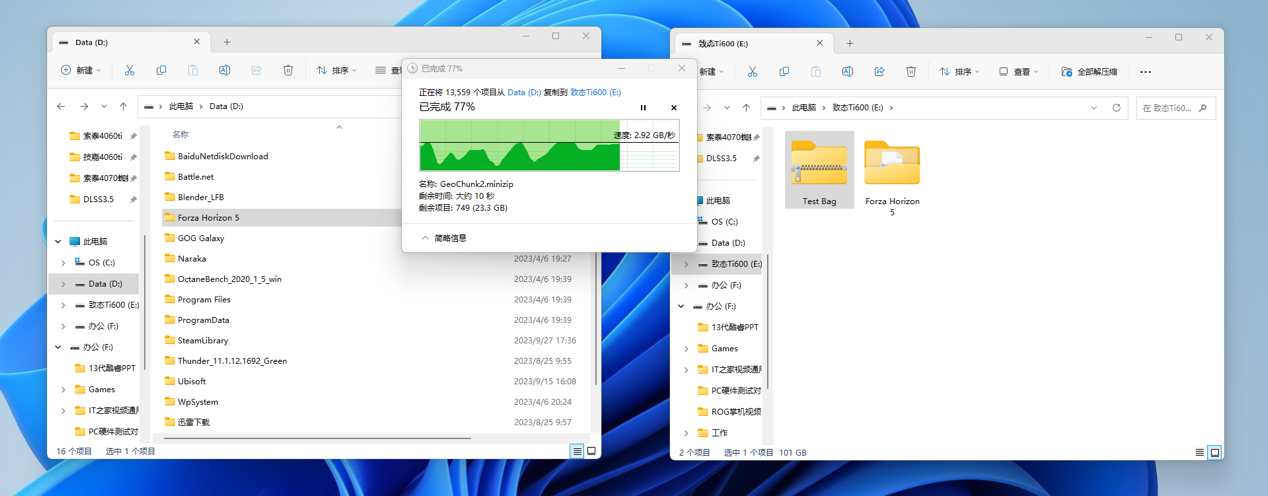Open the three-dots more options menu
Image resolution: width=1268 pixels, height=496 pixels.
point(1145,72)
